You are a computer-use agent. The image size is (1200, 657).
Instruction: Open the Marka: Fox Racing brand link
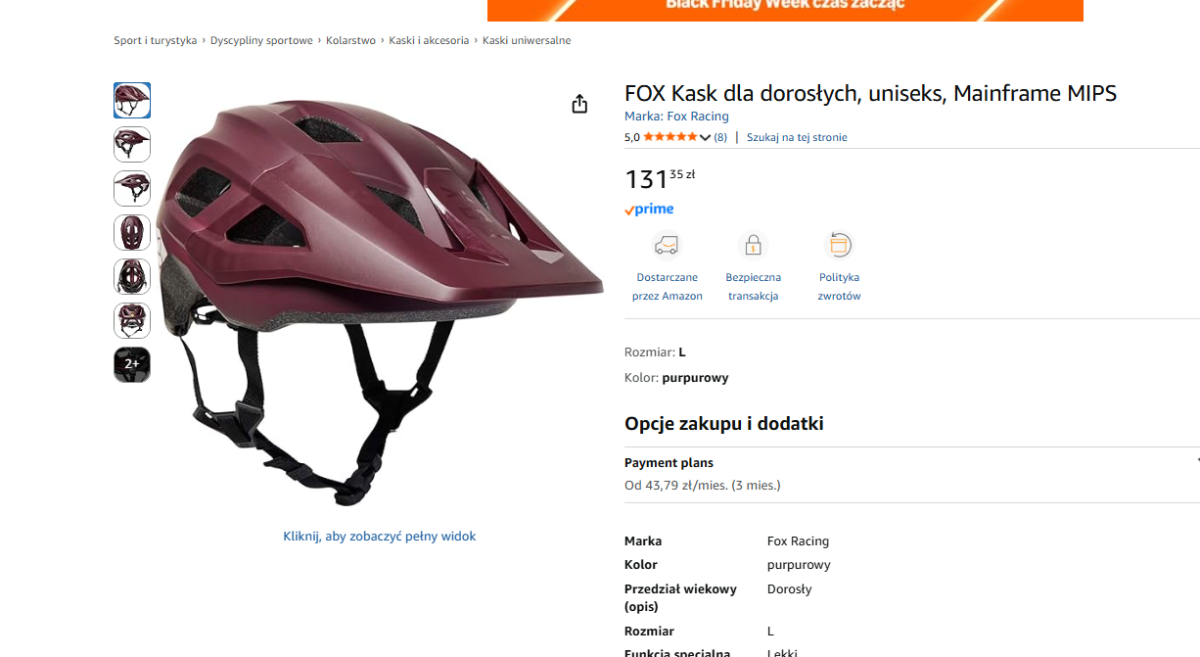pos(677,116)
